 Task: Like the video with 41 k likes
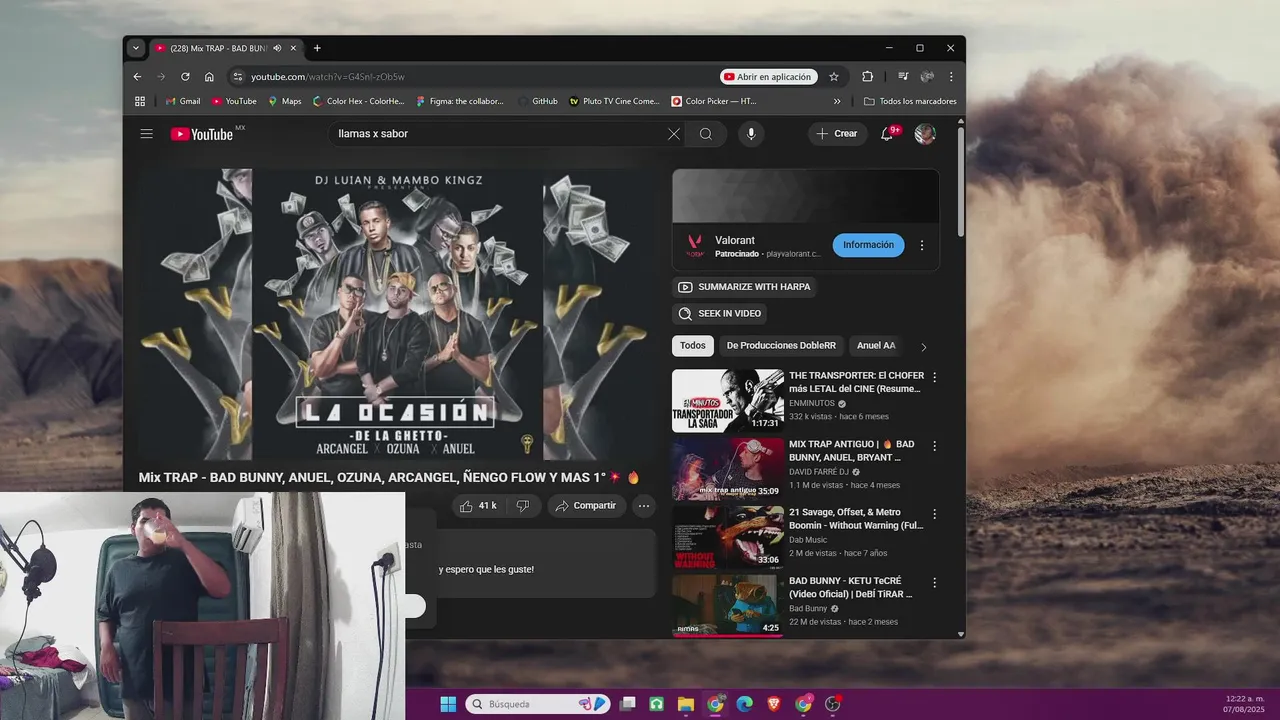pyautogui.click(x=478, y=506)
